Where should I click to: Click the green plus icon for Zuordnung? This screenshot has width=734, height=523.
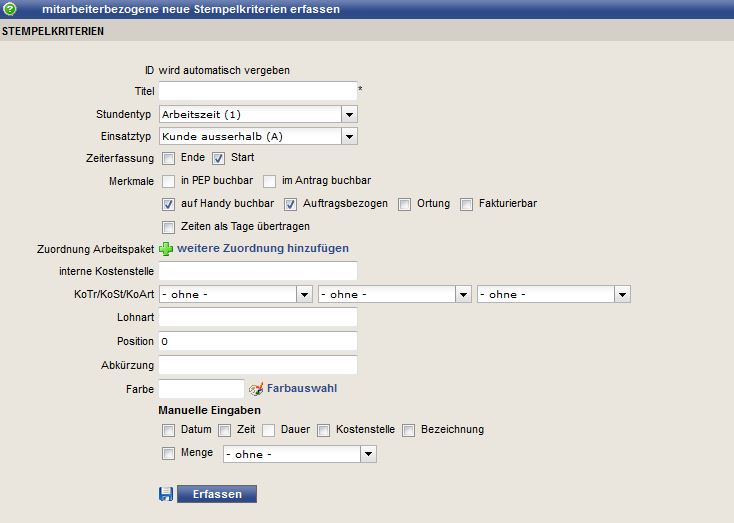pos(166,249)
